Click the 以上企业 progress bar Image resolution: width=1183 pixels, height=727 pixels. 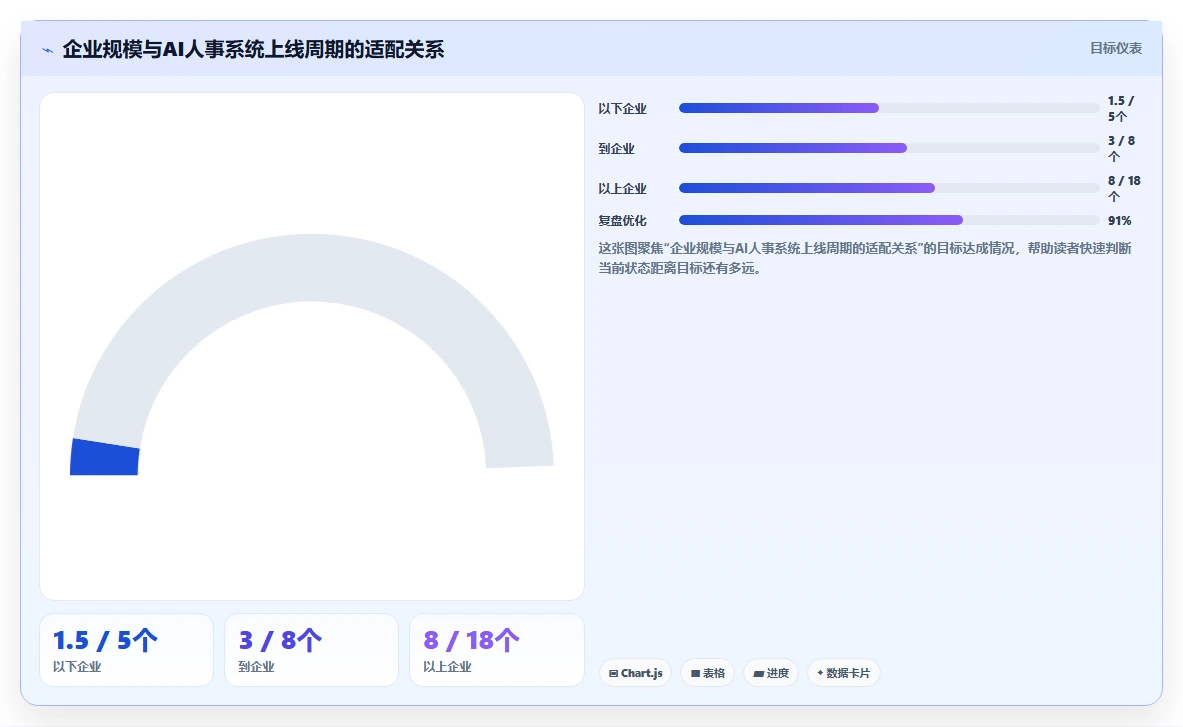pyautogui.click(x=889, y=188)
